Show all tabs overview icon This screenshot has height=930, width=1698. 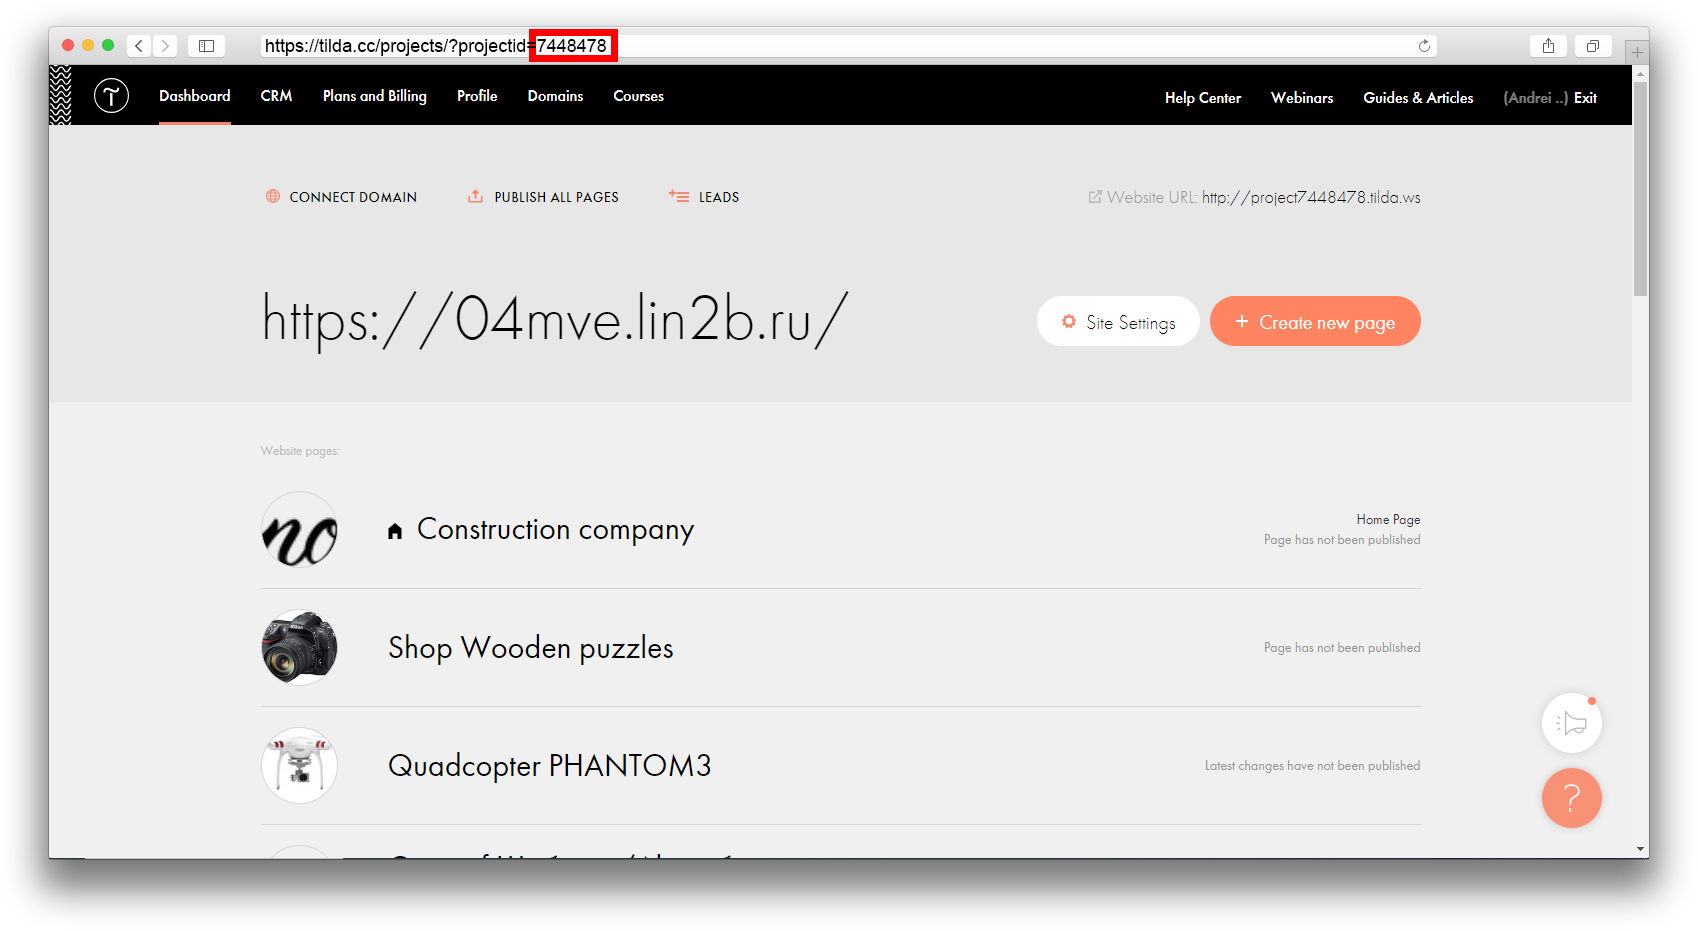tap(1593, 46)
